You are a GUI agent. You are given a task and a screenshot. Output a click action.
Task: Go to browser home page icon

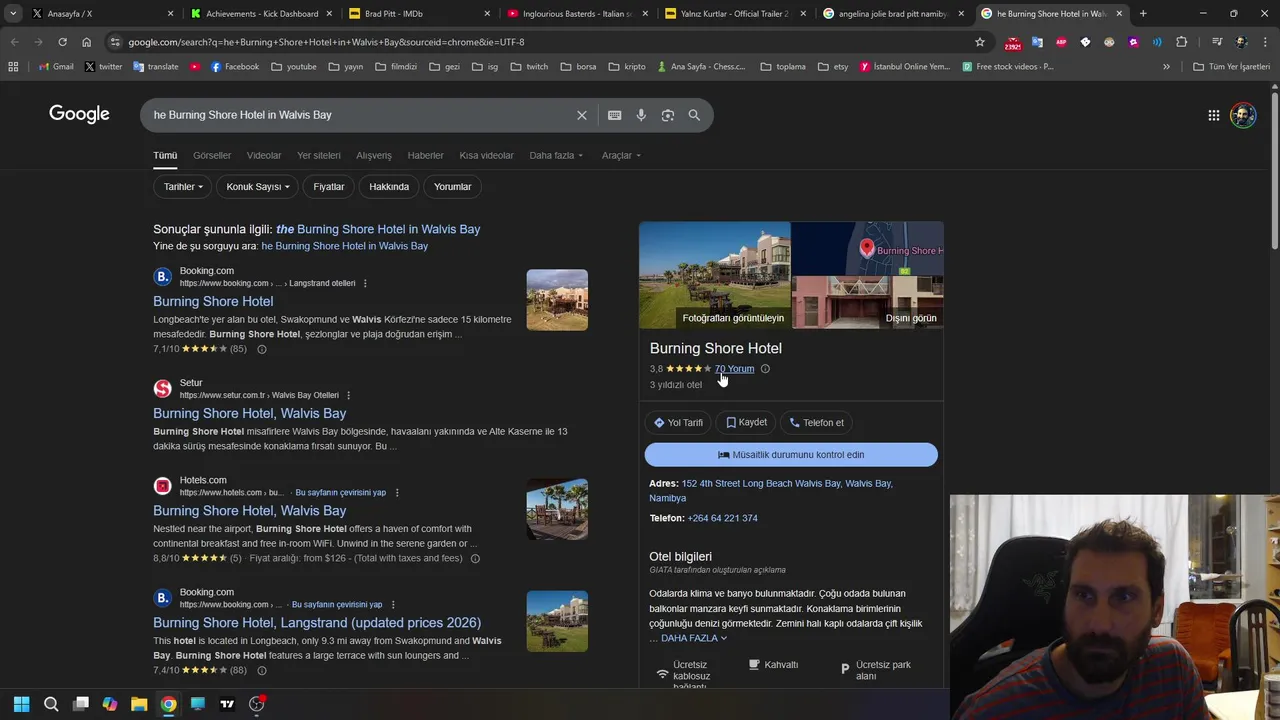coord(86,42)
